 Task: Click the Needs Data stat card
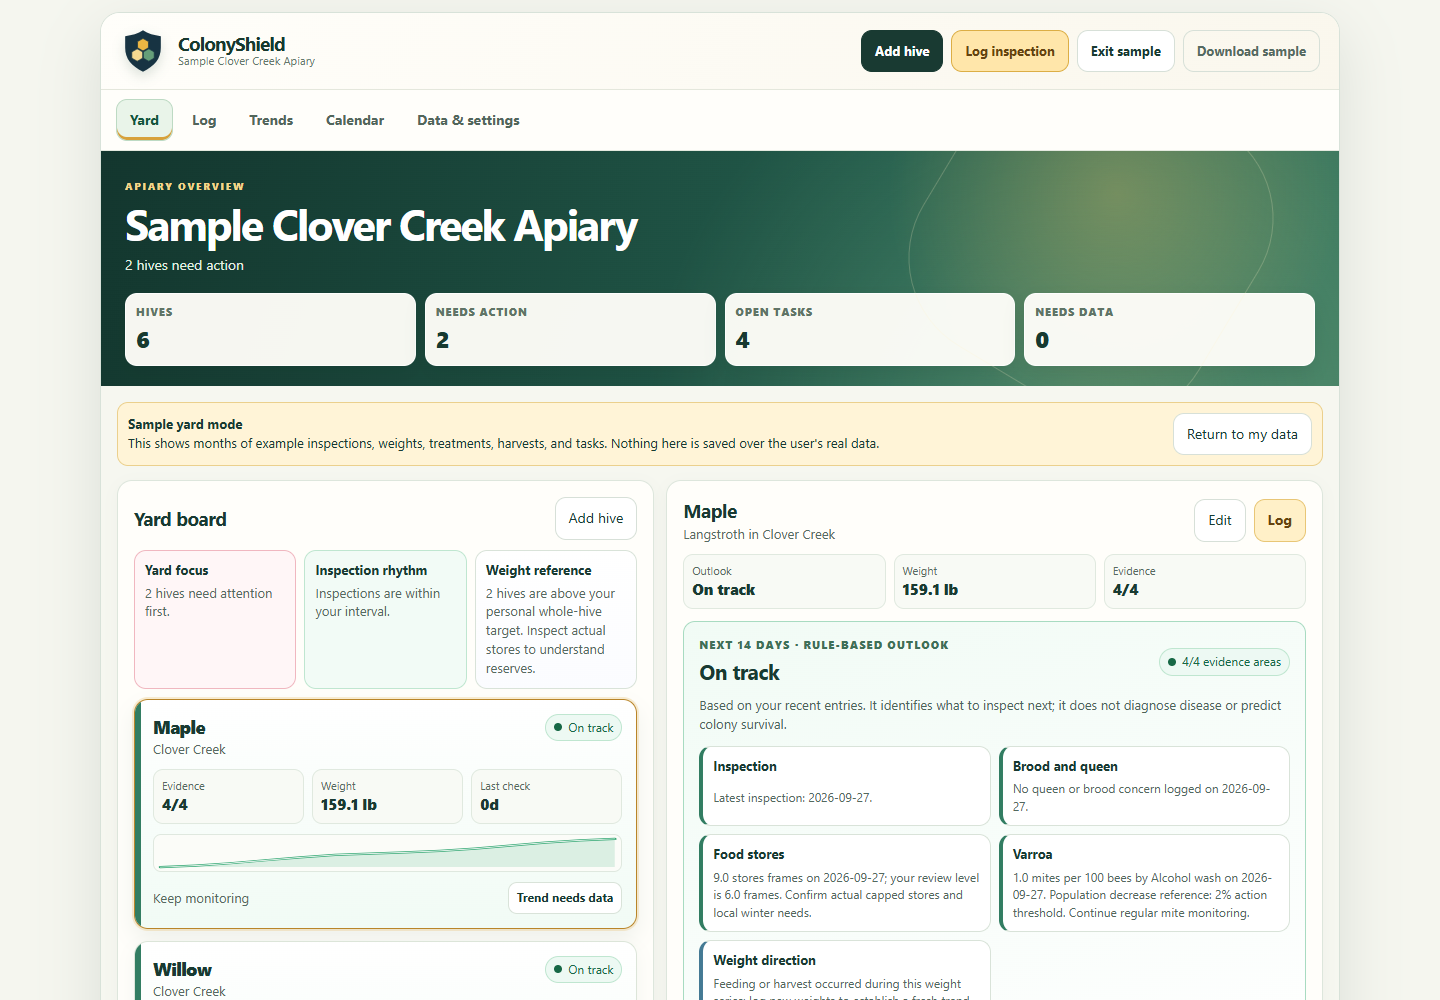[x=1169, y=329]
